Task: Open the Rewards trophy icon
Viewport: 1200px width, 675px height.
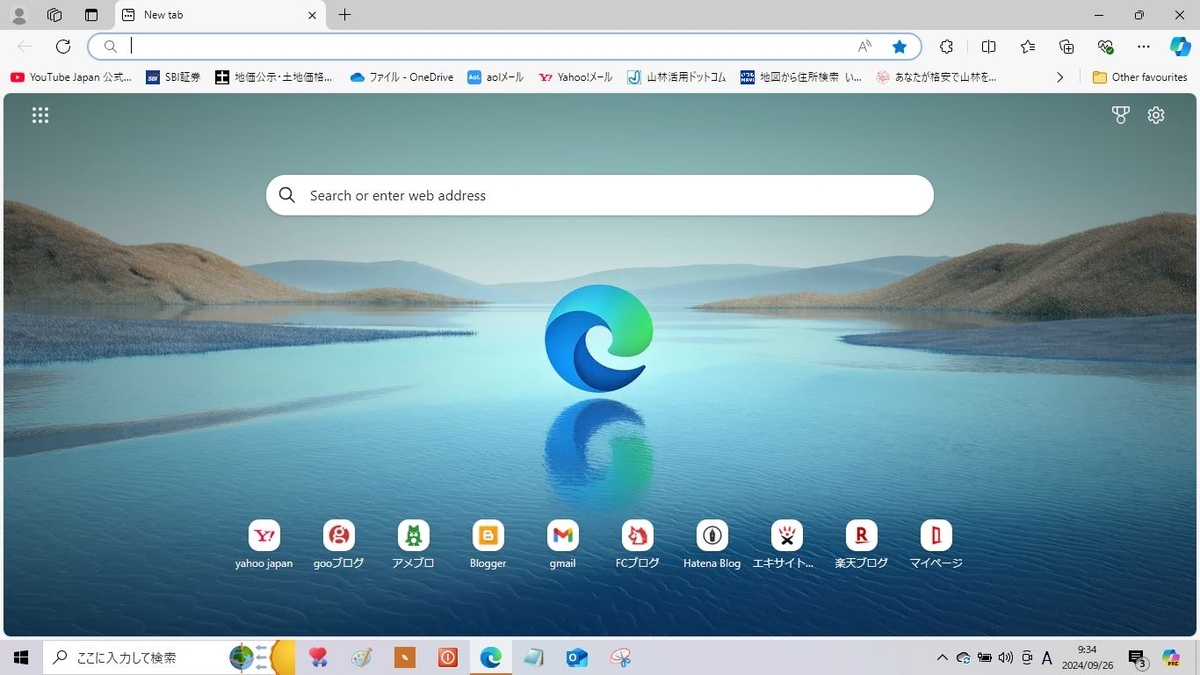Action: point(1120,115)
